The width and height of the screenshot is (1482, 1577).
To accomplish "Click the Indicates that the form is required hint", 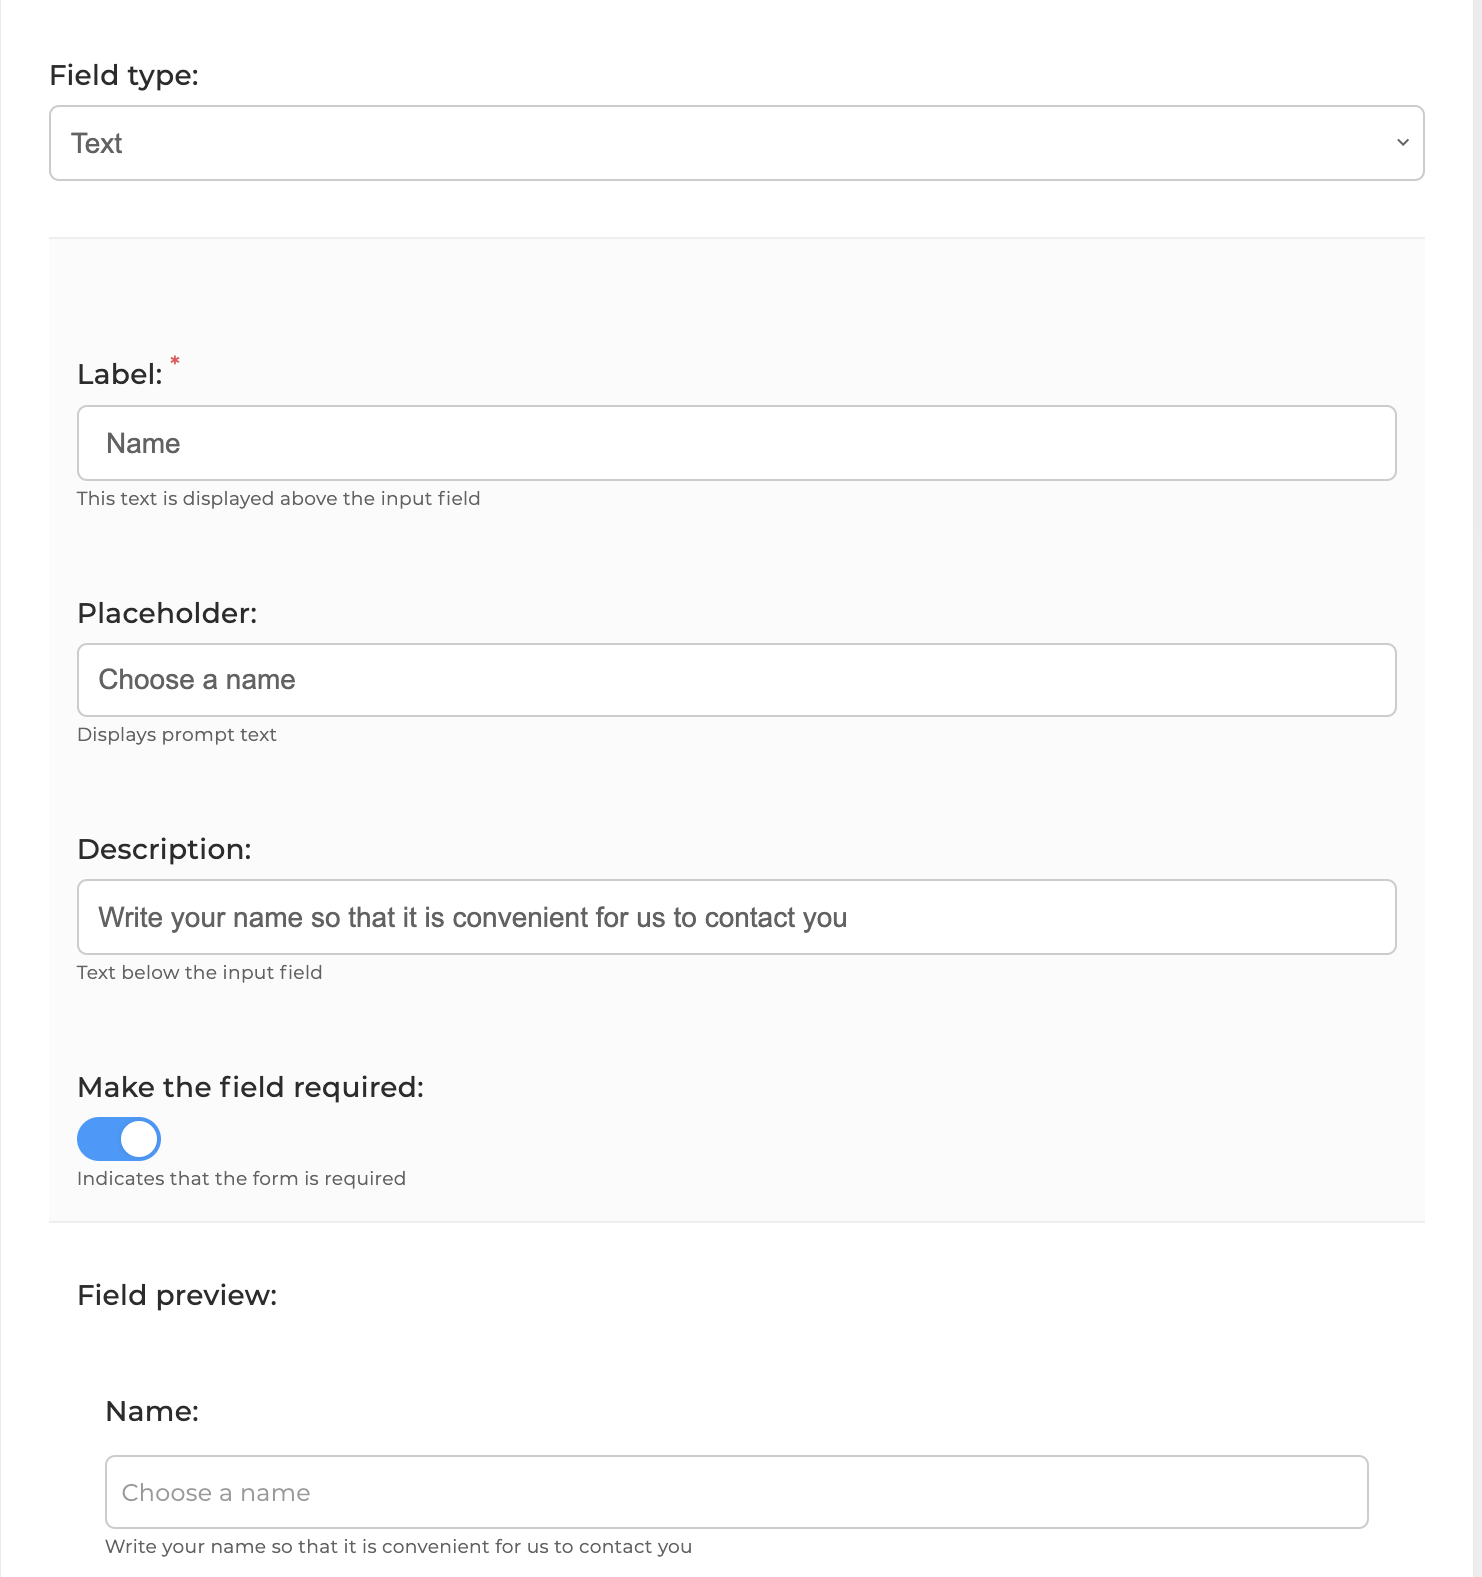I will pyautogui.click(x=242, y=1178).
